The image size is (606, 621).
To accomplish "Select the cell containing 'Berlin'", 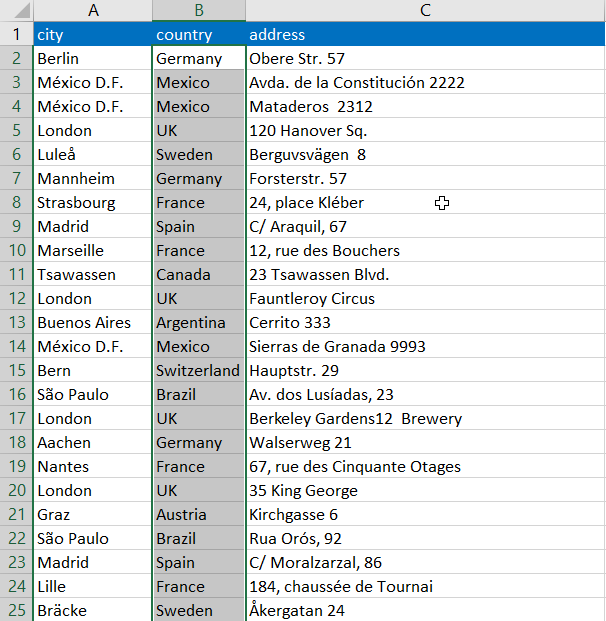I will point(93,58).
